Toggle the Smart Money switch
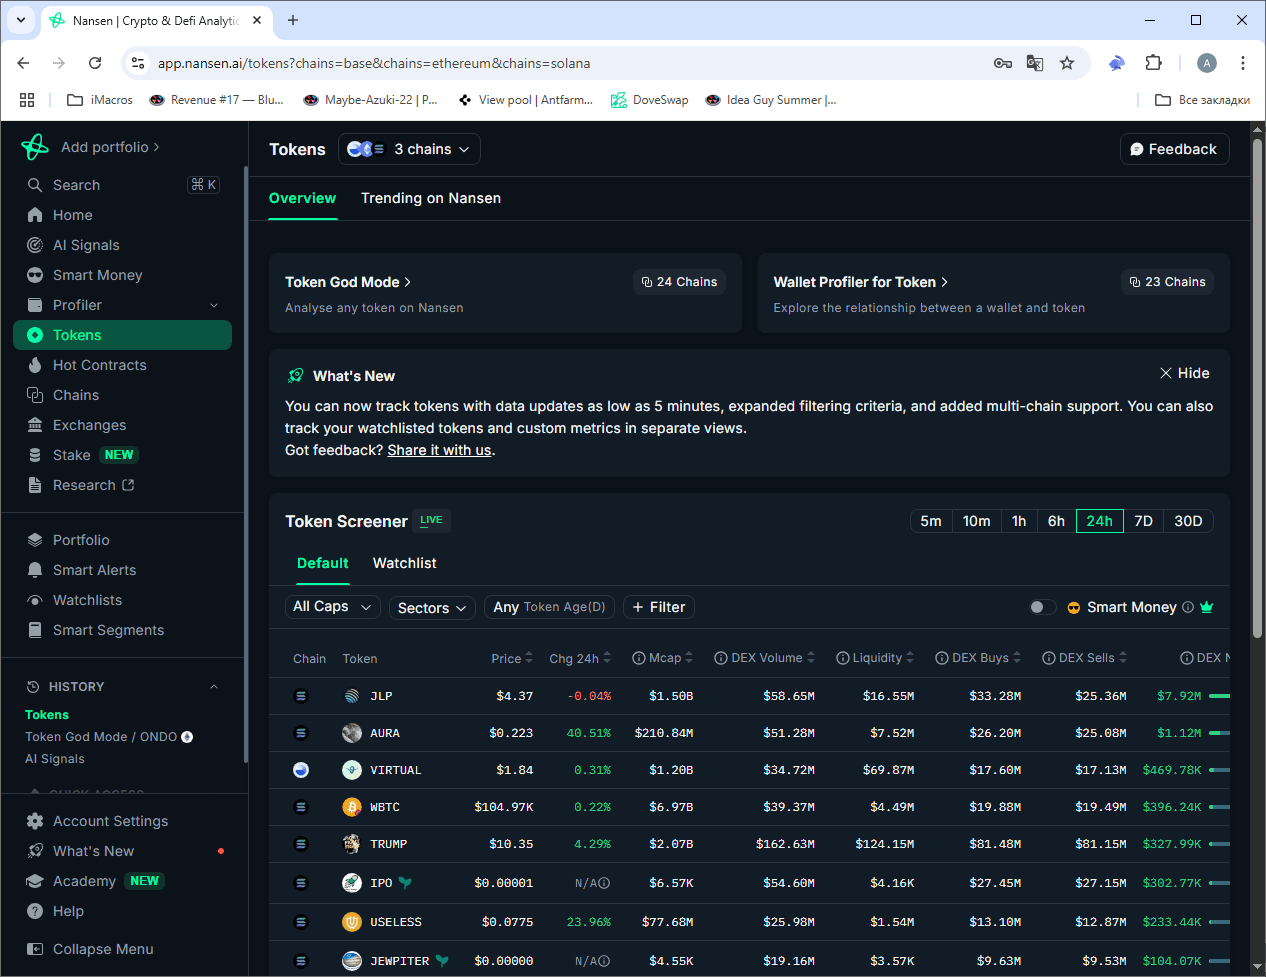This screenshot has width=1266, height=977. (1042, 607)
